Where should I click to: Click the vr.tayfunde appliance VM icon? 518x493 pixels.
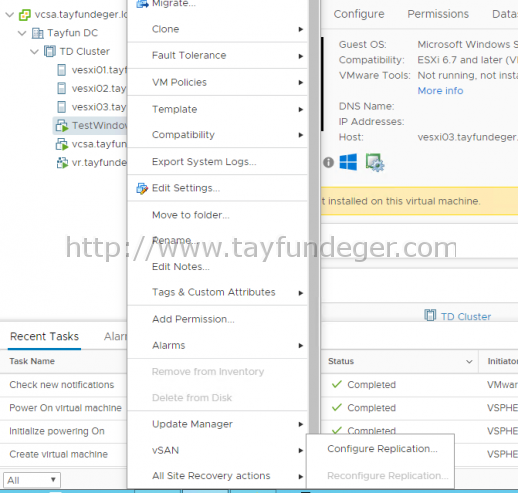[62, 163]
